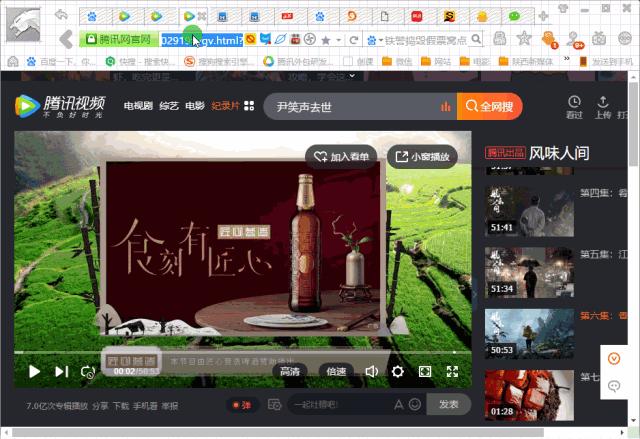Click the Tencent Video logo

[x=60, y=106]
